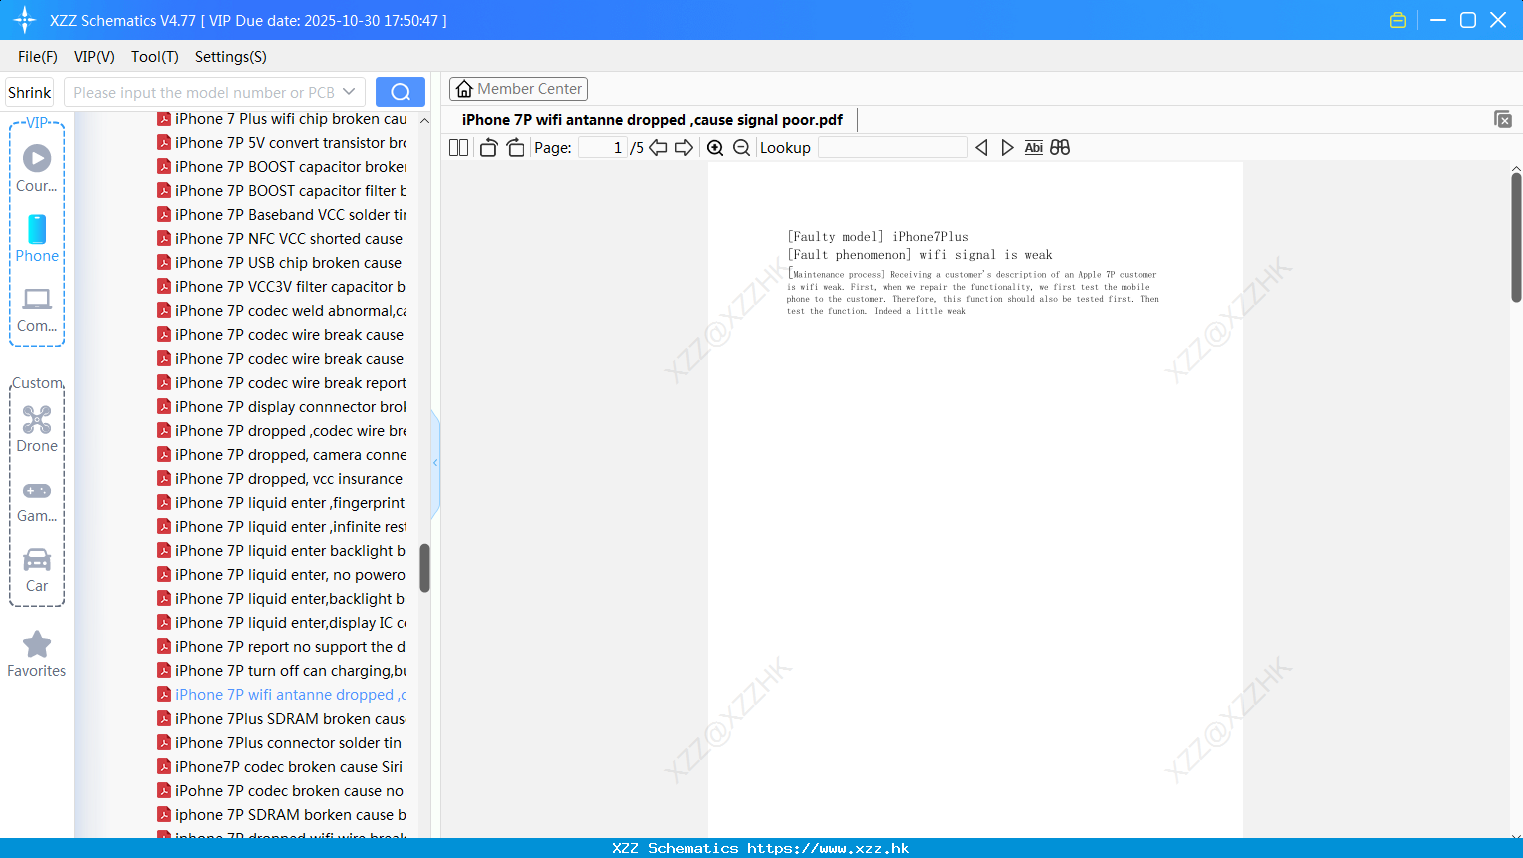Open iPhone 7P BOOST capacitor filter file
Screen dimensions: 1523x858
click(282, 191)
